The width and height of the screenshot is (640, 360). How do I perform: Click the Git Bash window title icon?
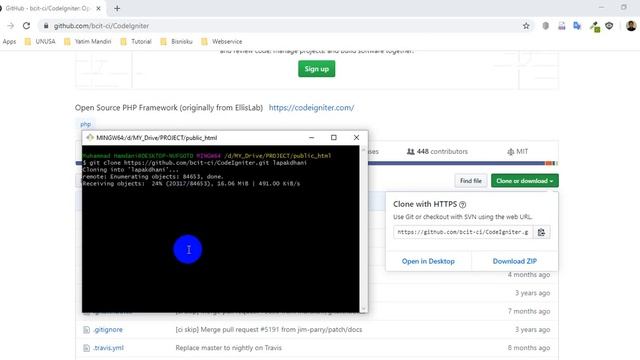coord(90,138)
